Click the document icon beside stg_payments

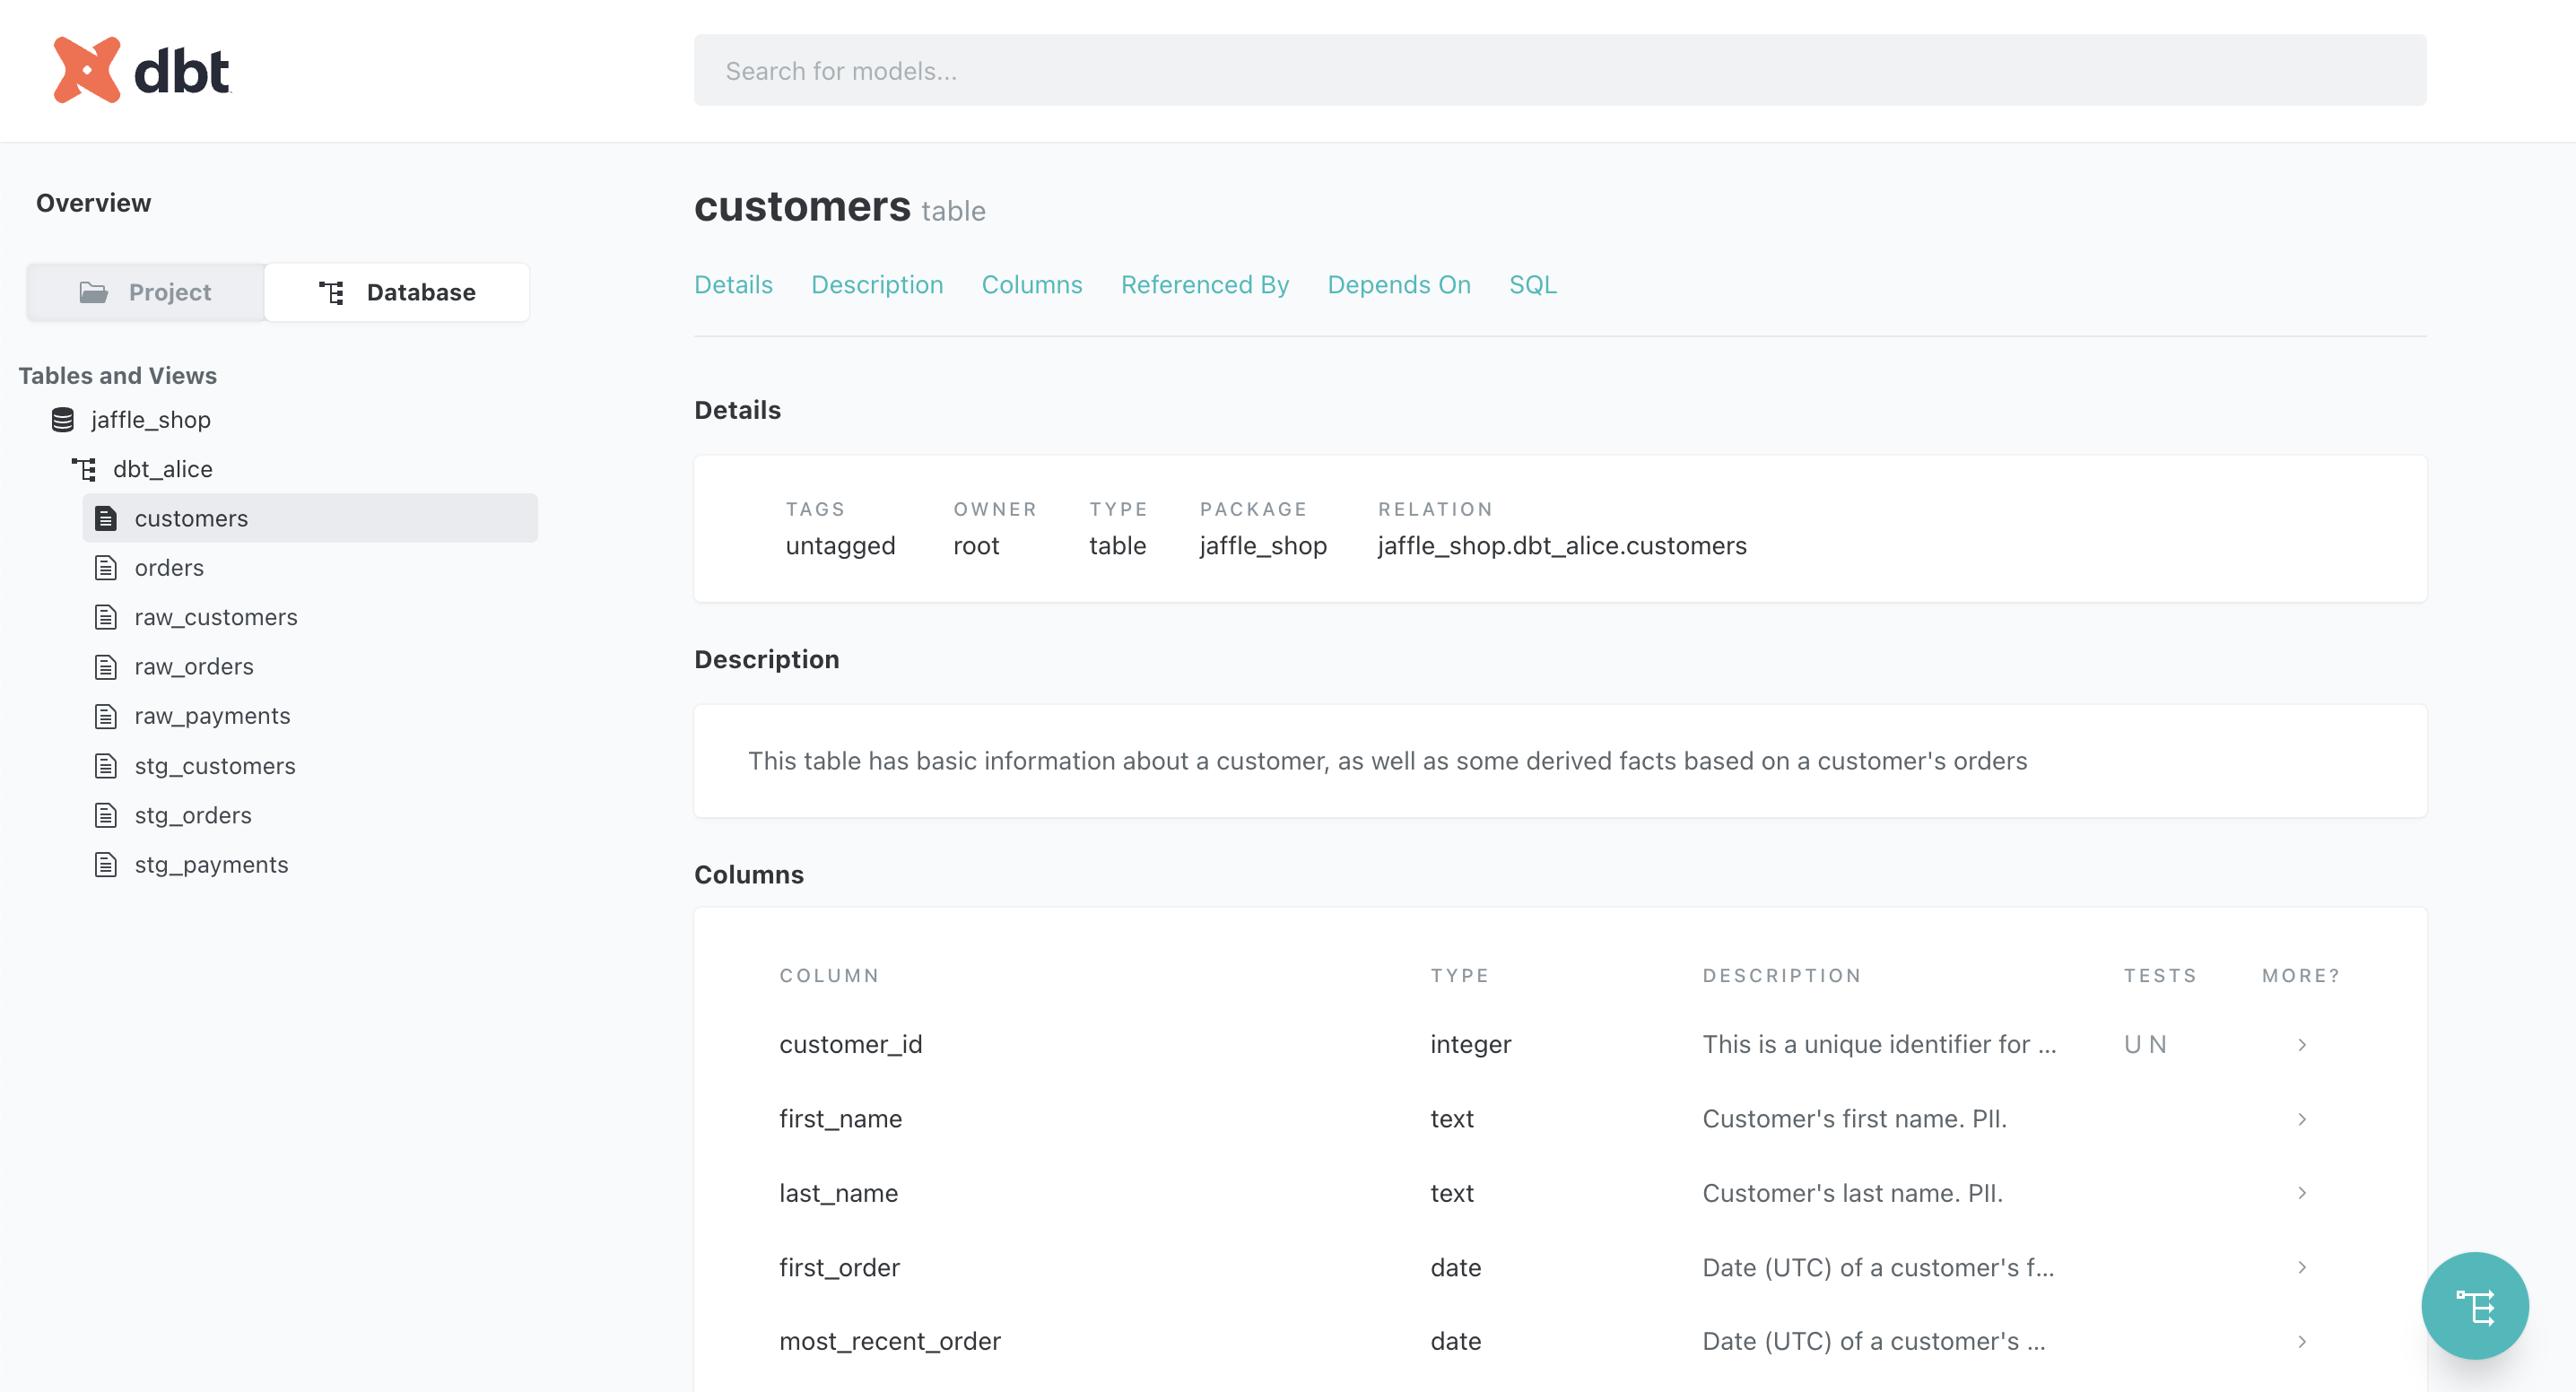click(x=106, y=864)
